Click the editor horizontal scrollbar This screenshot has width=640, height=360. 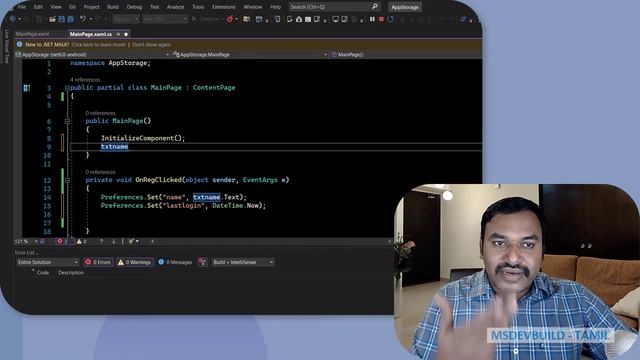271,241
